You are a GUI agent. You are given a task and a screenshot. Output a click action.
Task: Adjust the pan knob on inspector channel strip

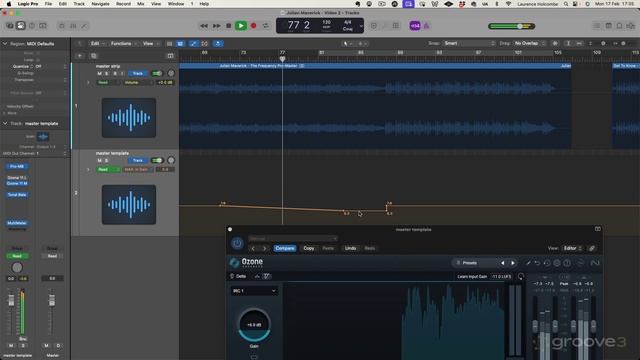tap(17, 267)
